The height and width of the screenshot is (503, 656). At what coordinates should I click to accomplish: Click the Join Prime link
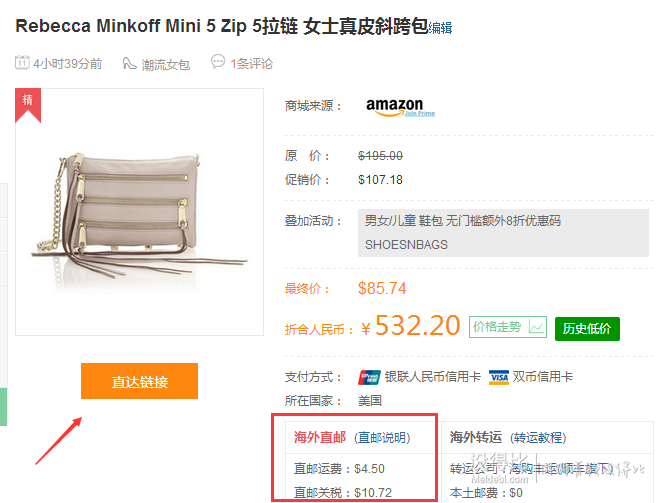420,113
